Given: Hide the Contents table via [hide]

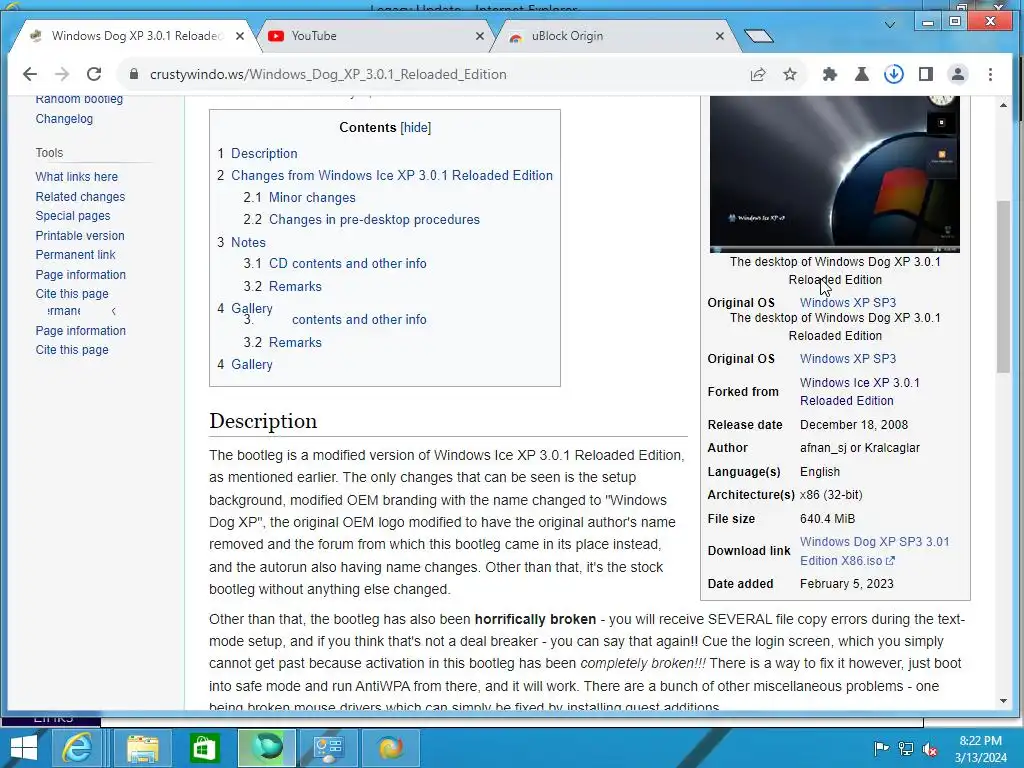Looking at the screenshot, I should pyautogui.click(x=415, y=127).
